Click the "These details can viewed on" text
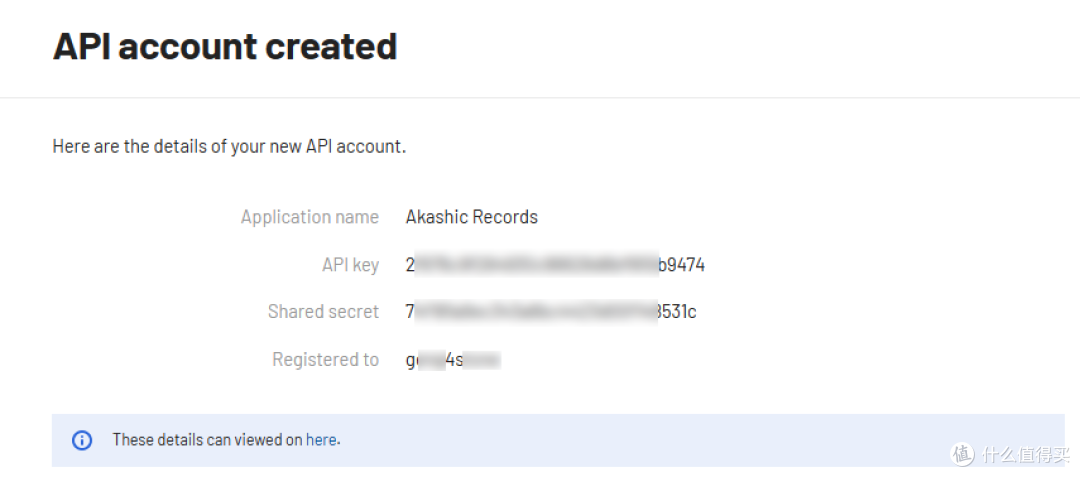 coord(208,439)
